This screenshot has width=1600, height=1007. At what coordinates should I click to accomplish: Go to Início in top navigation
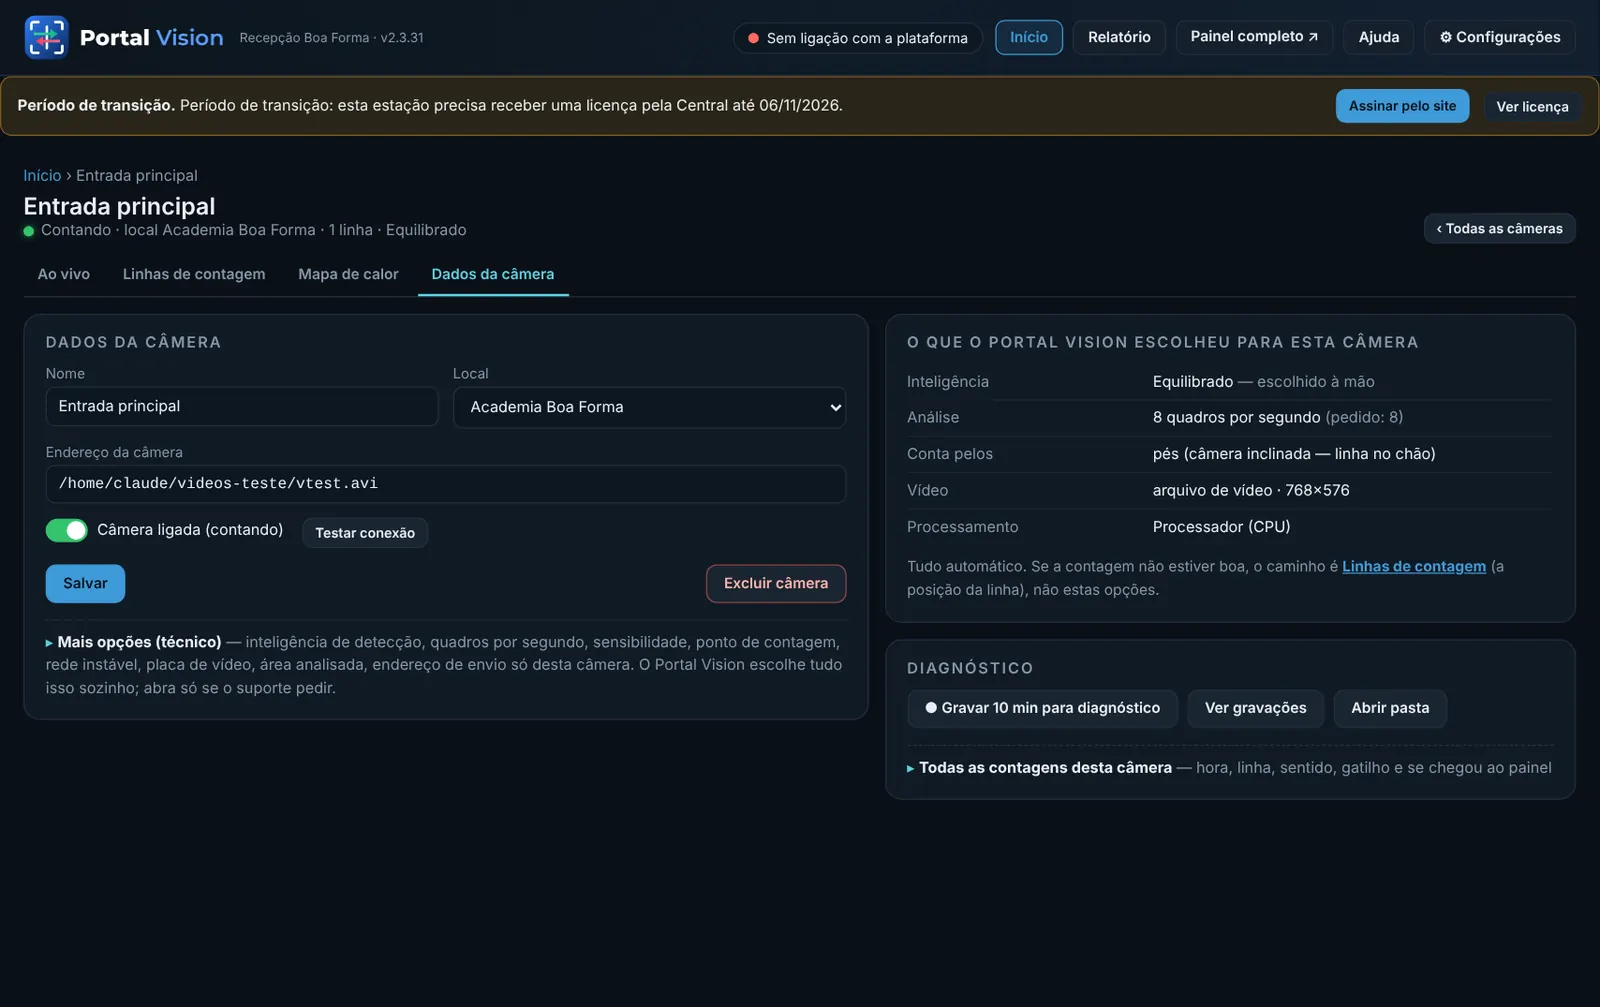coord(1029,37)
